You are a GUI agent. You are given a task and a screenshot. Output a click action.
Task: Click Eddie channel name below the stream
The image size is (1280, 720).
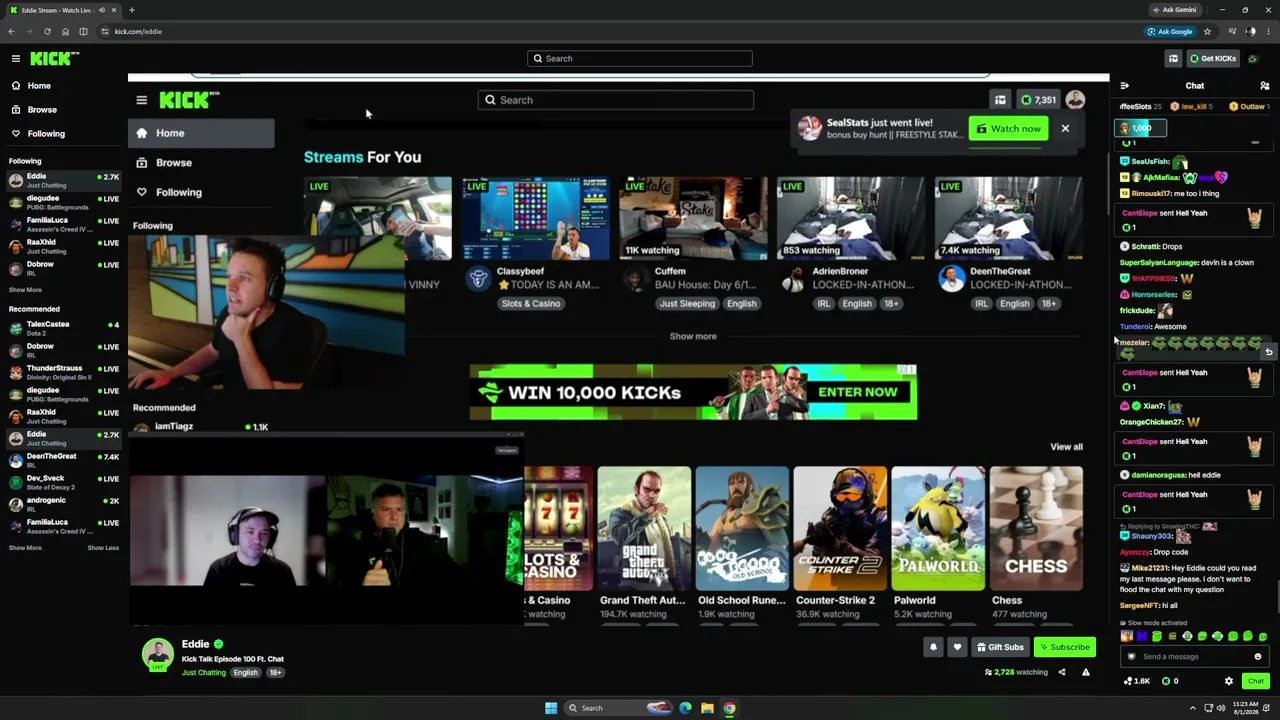click(x=195, y=645)
